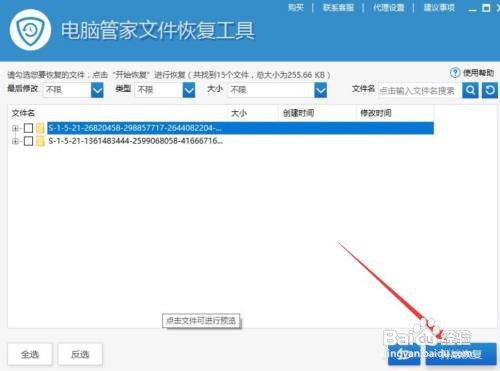
Task: Click the 大小 combo box showing 不限
Action: [x=277, y=90]
